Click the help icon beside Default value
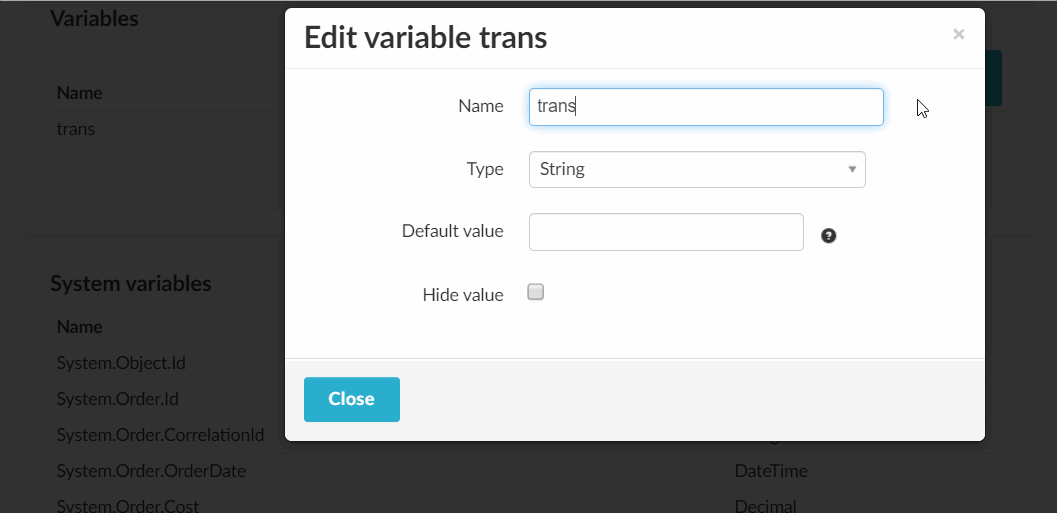This screenshot has width=1057, height=513. (828, 236)
